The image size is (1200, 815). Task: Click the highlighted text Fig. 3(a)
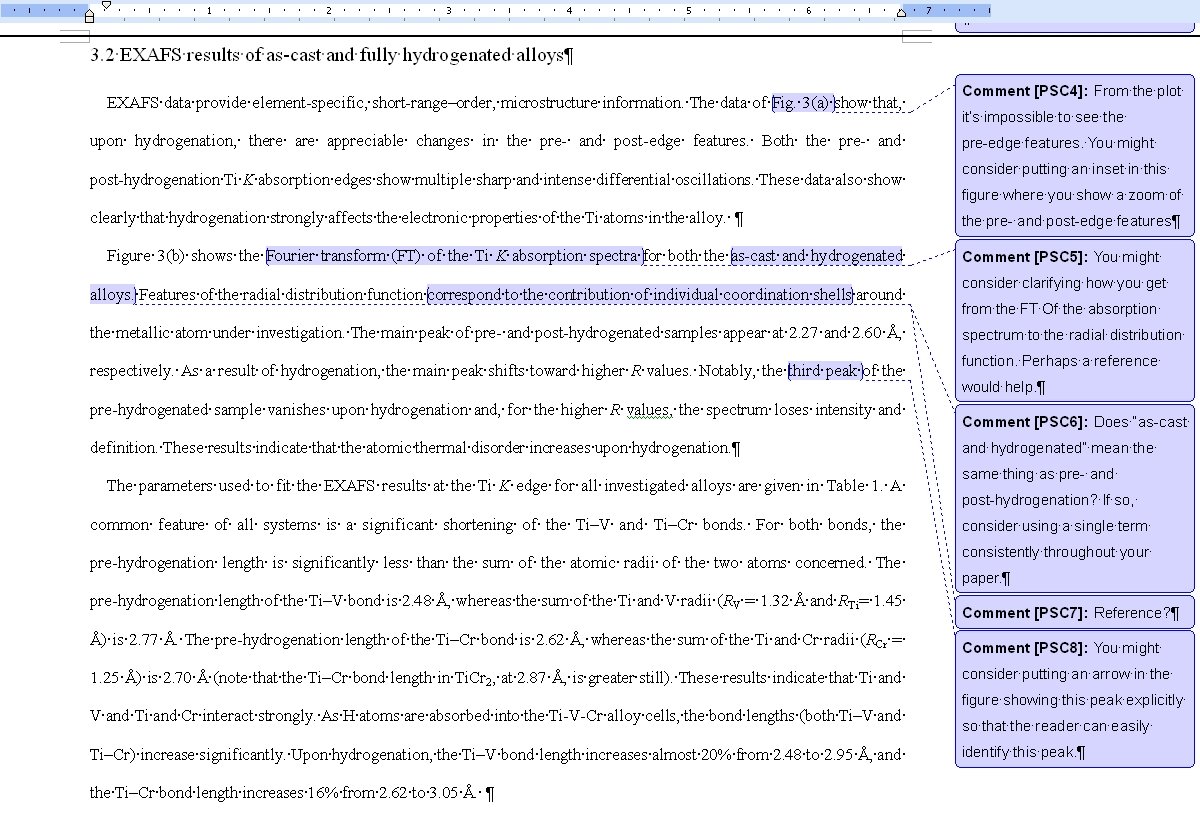[802, 102]
